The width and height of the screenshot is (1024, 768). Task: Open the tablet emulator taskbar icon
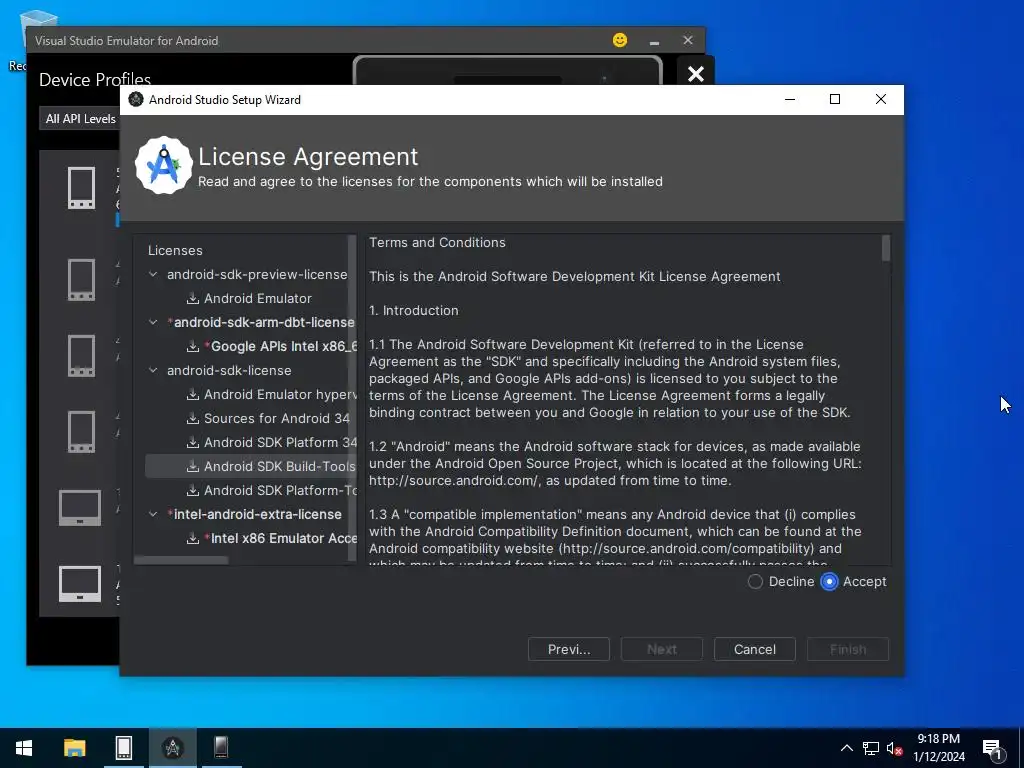(123, 748)
